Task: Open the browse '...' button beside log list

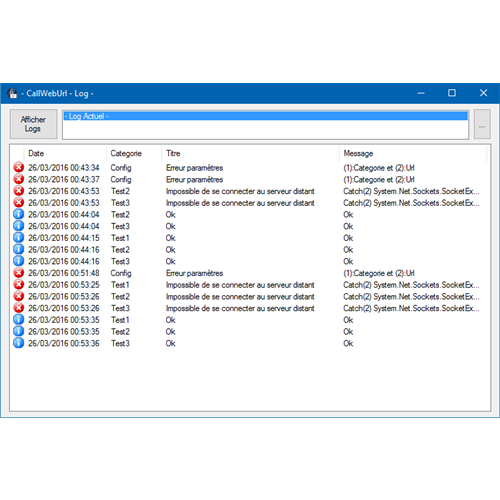Action: click(482, 124)
